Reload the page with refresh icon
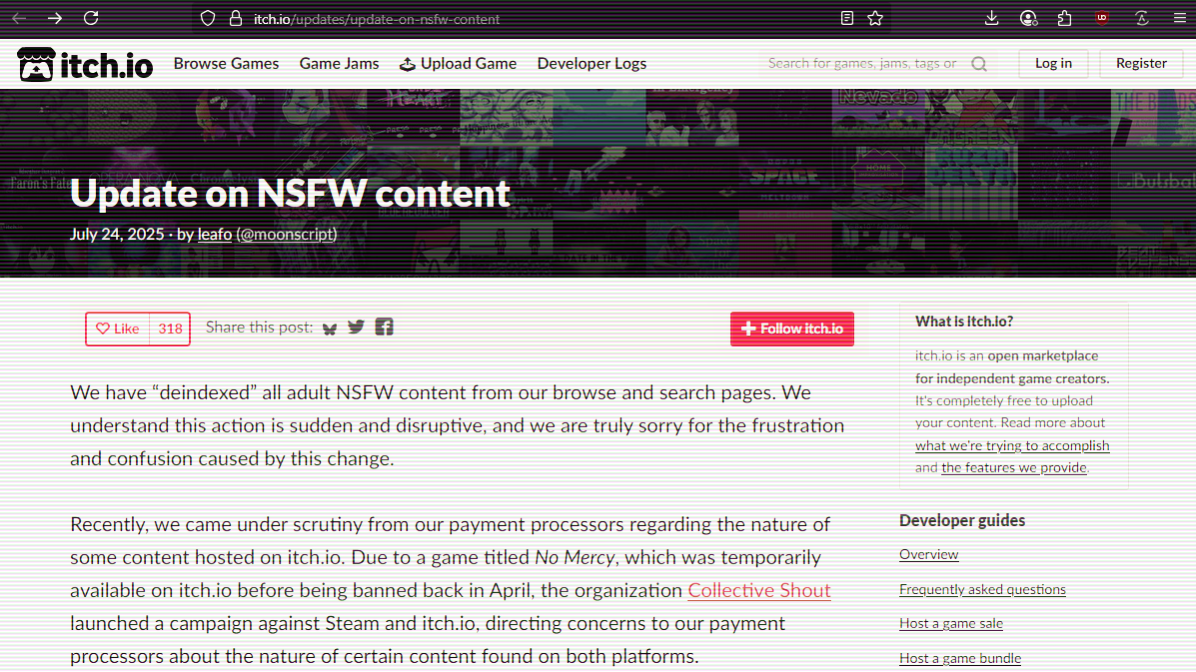Image resolution: width=1196 pixels, height=672 pixels. 91,18
